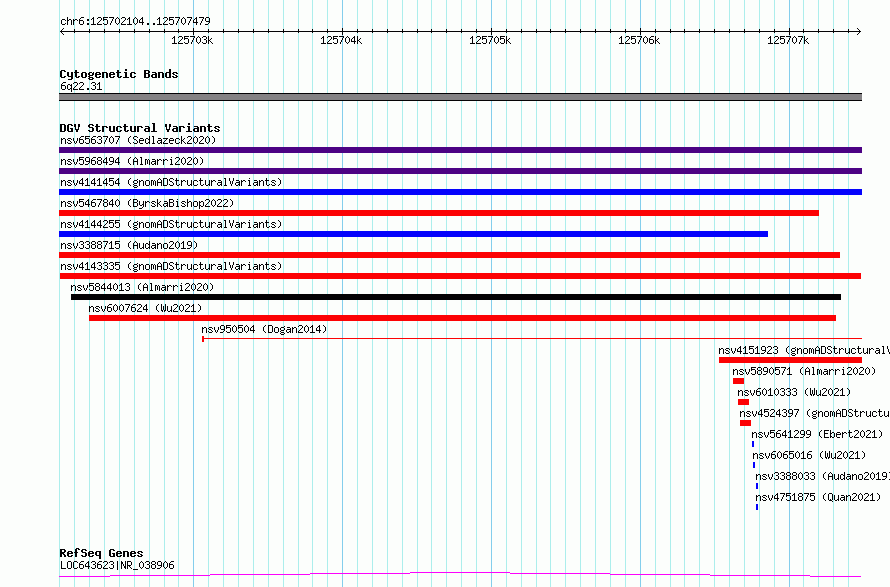The height and width of the screenshot is (587, 890).
Task: Open variant label nsv5968494 (Almarri2020)
Action: 132,161
